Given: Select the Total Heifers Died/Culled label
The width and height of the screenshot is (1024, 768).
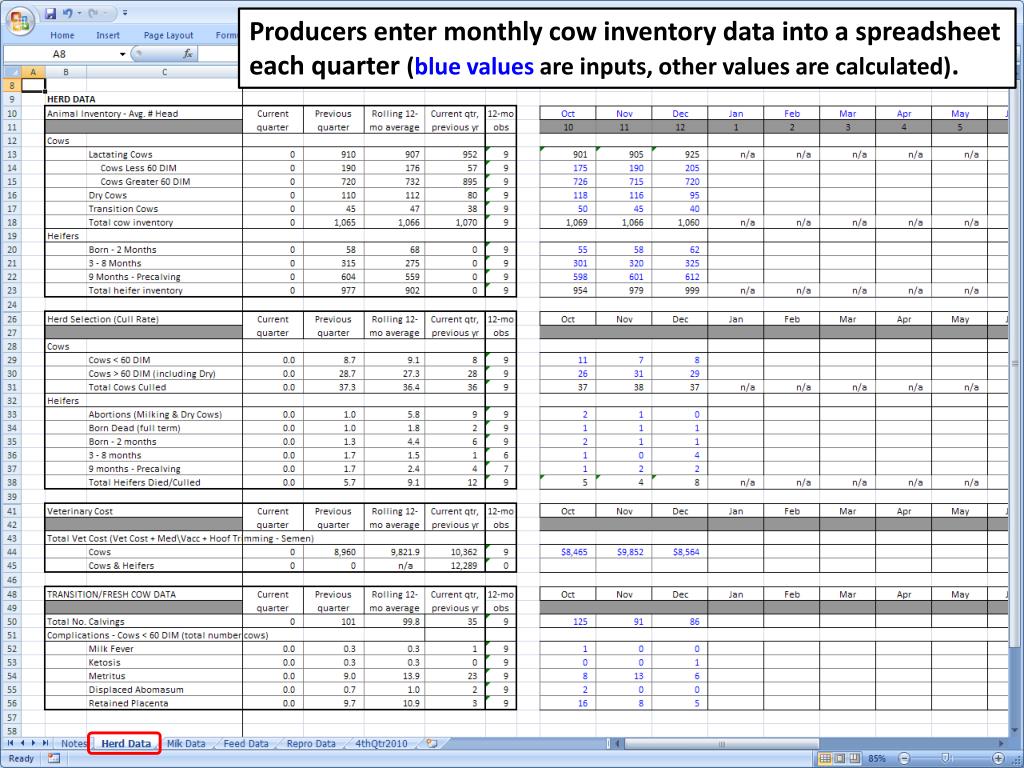Looking at the screenshot, I should (144, 483).
